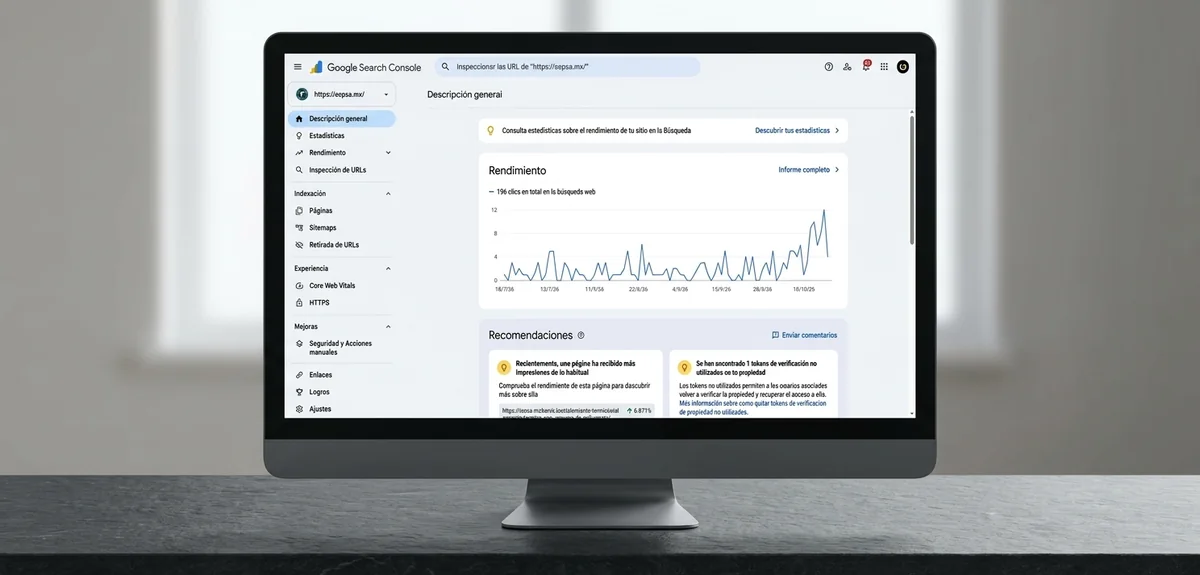Click the shield icon for Seguridad y Acciones manuales
The height and width of the screenshot is (575, 1200).
[299, 343]
